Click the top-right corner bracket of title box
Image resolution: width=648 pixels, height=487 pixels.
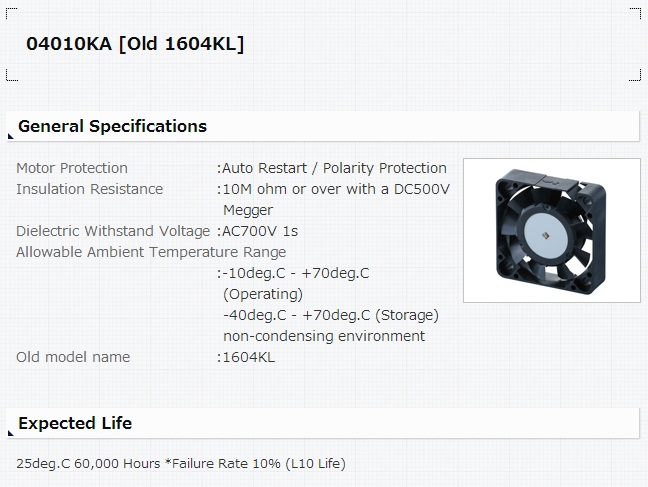(x=635, y=13)
